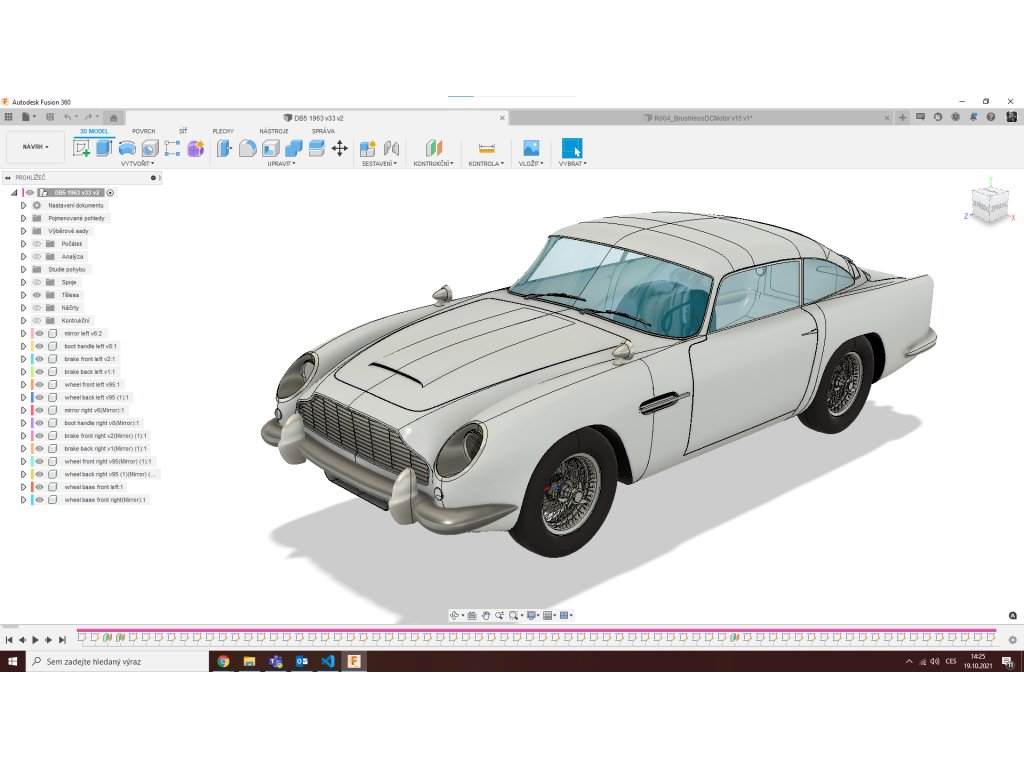Activate DB5 1963 root component radio

coord(110,193)
